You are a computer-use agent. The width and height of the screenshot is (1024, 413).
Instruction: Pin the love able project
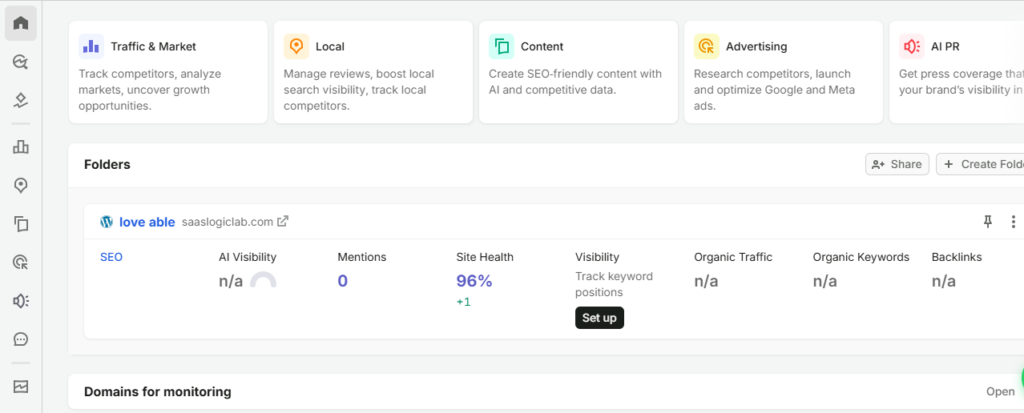click(x=987, y=222)
